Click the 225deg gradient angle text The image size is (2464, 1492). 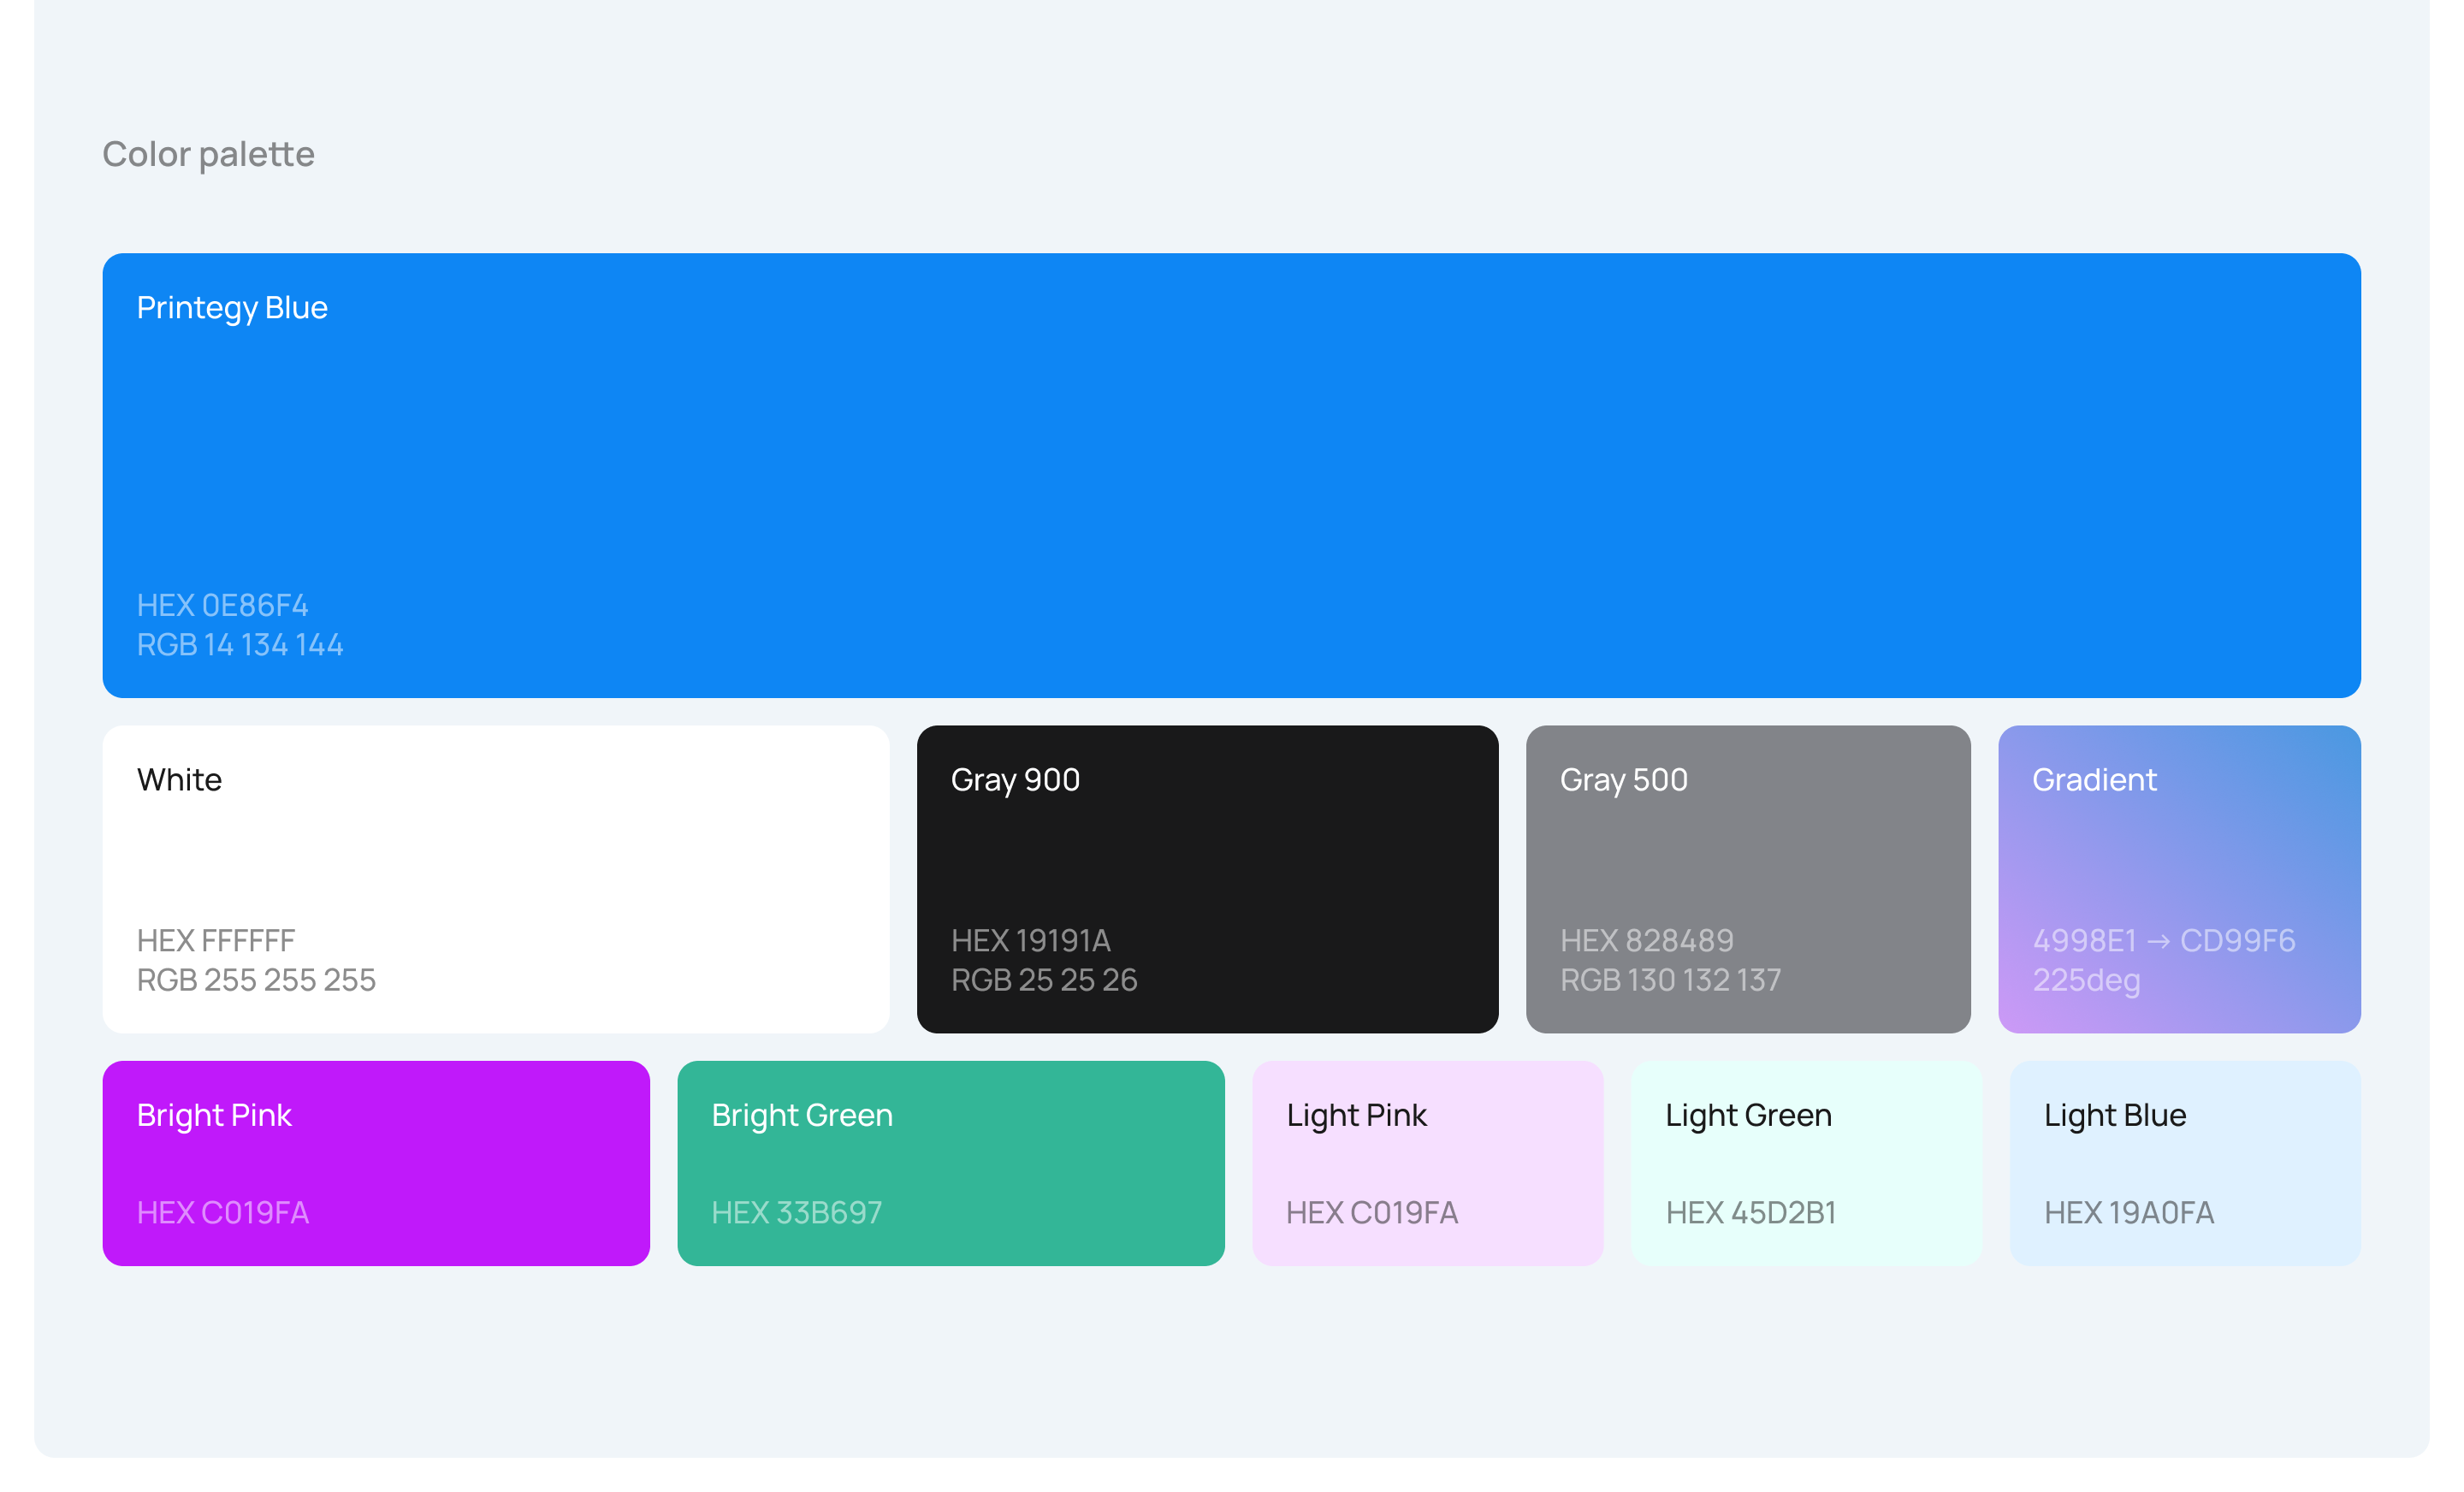[2086, 979]
